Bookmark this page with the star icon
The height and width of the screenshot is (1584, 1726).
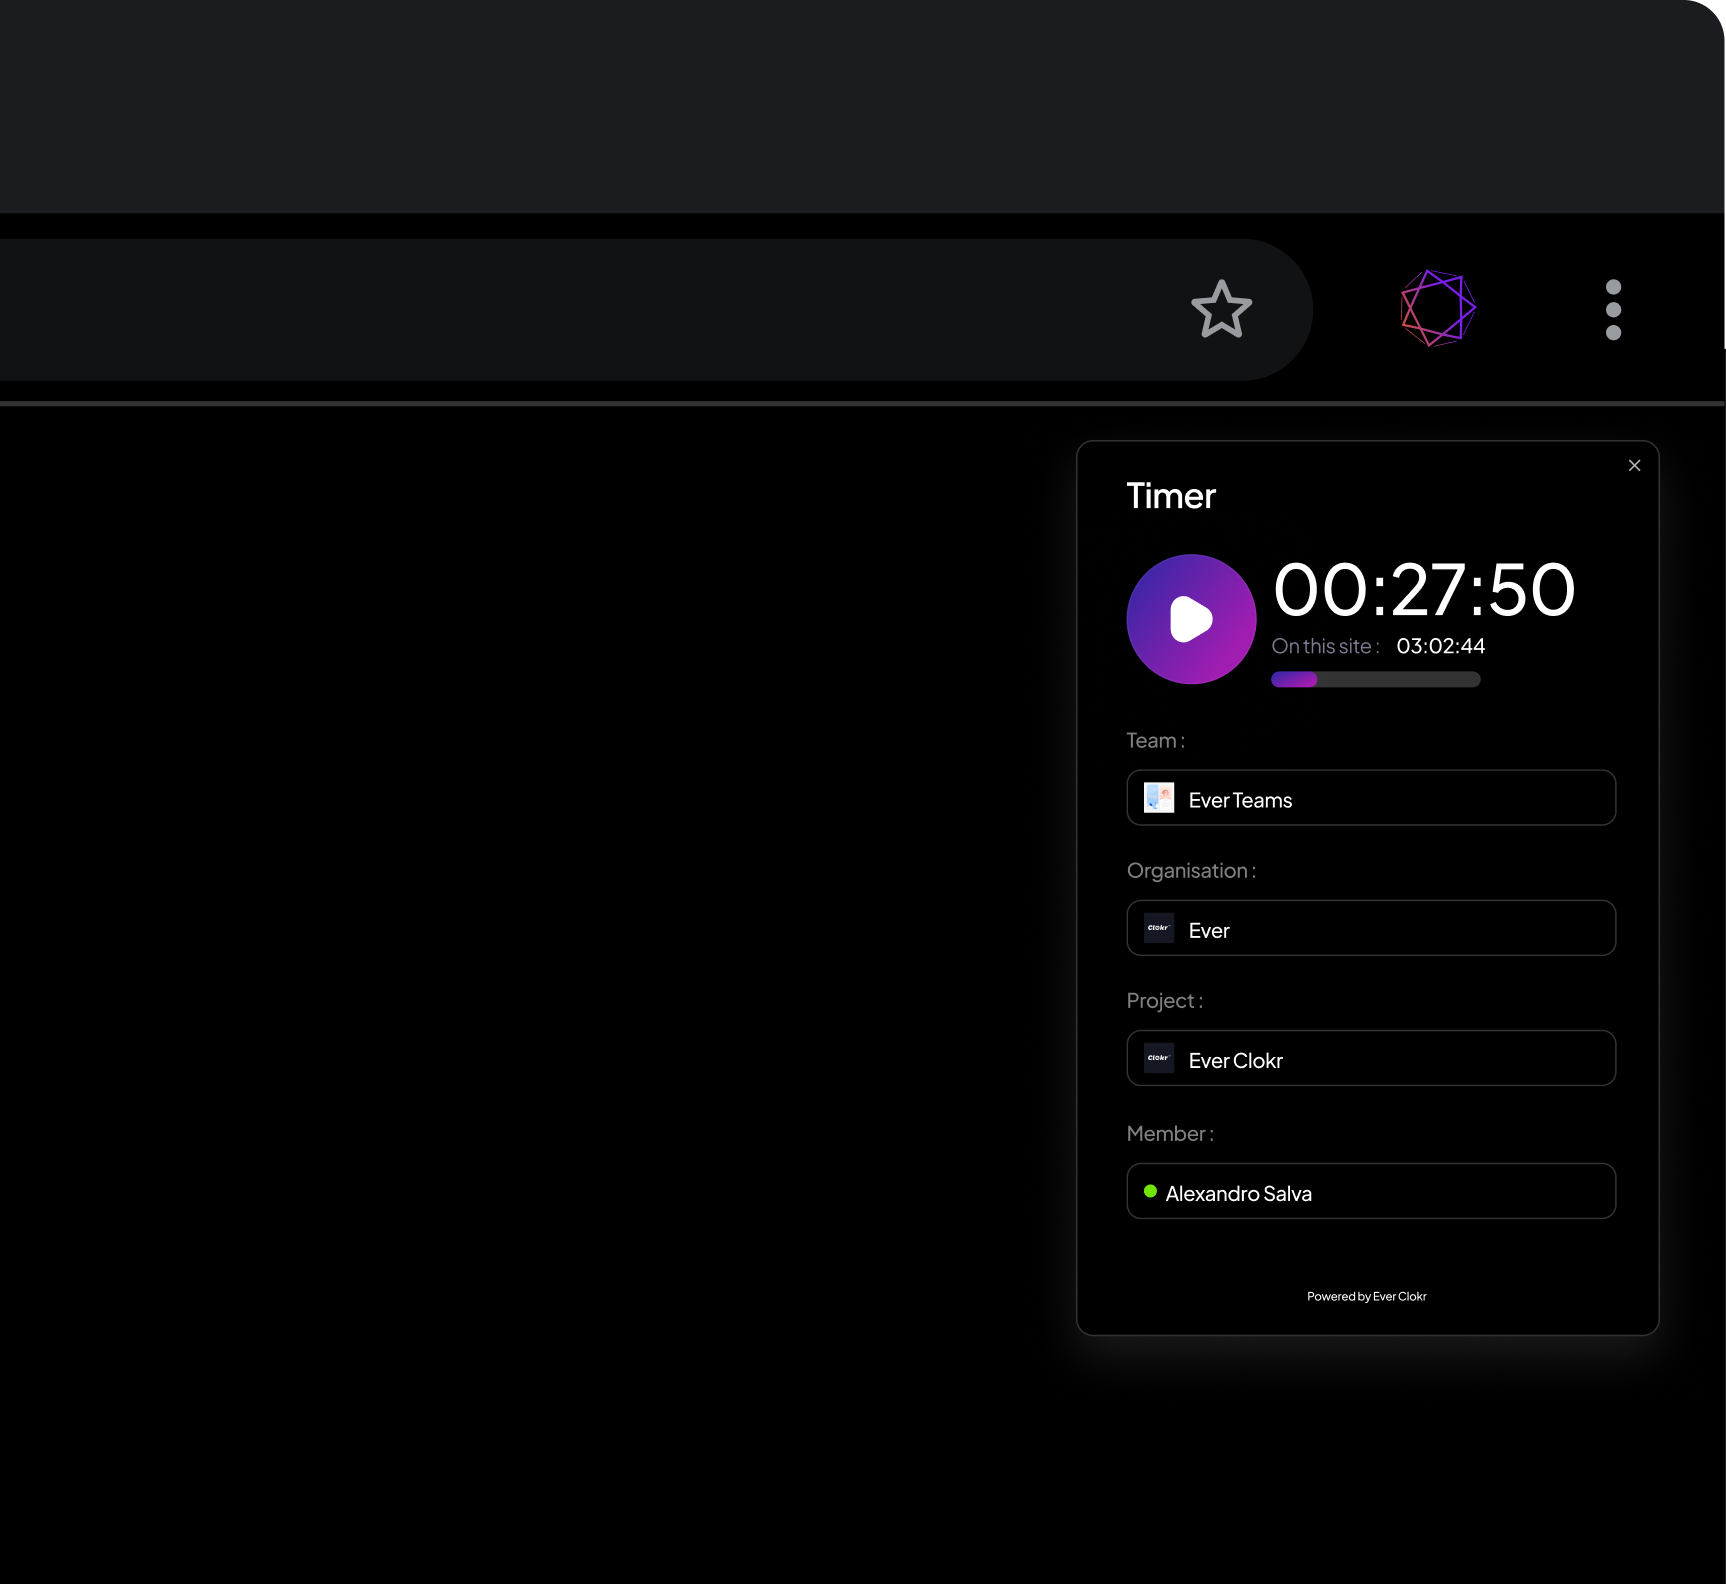[1221, 309]
